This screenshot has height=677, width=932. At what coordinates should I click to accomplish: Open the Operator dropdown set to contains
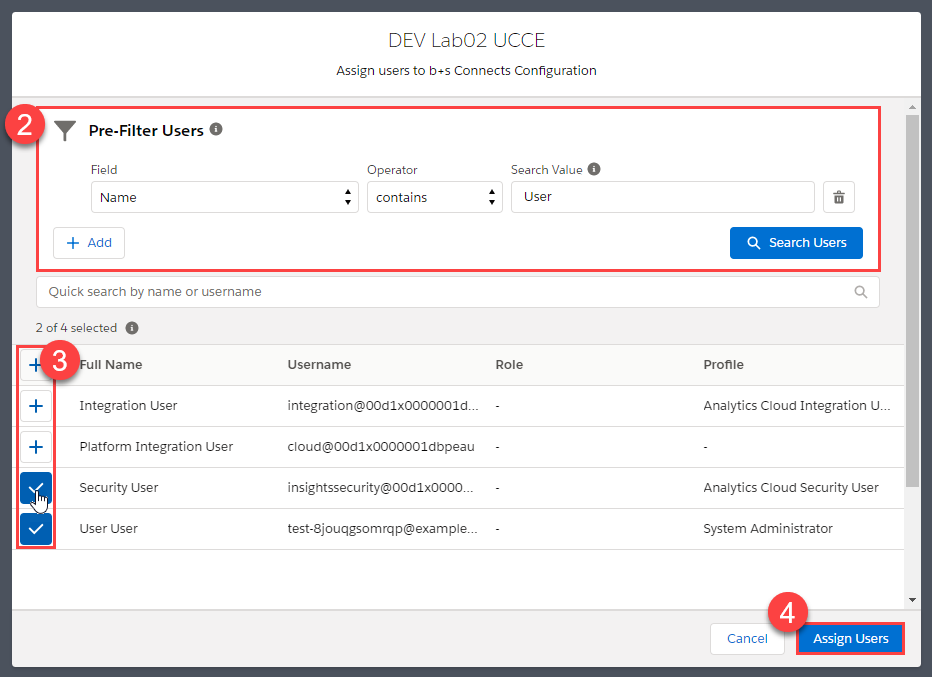point(434,197)
